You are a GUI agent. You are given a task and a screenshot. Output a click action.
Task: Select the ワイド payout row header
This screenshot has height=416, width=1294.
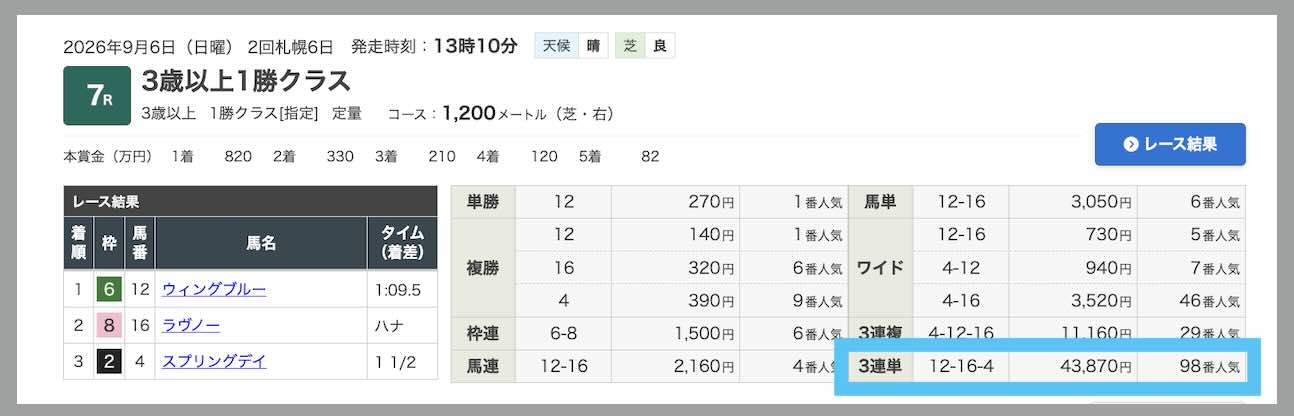[x=881, y=268]
